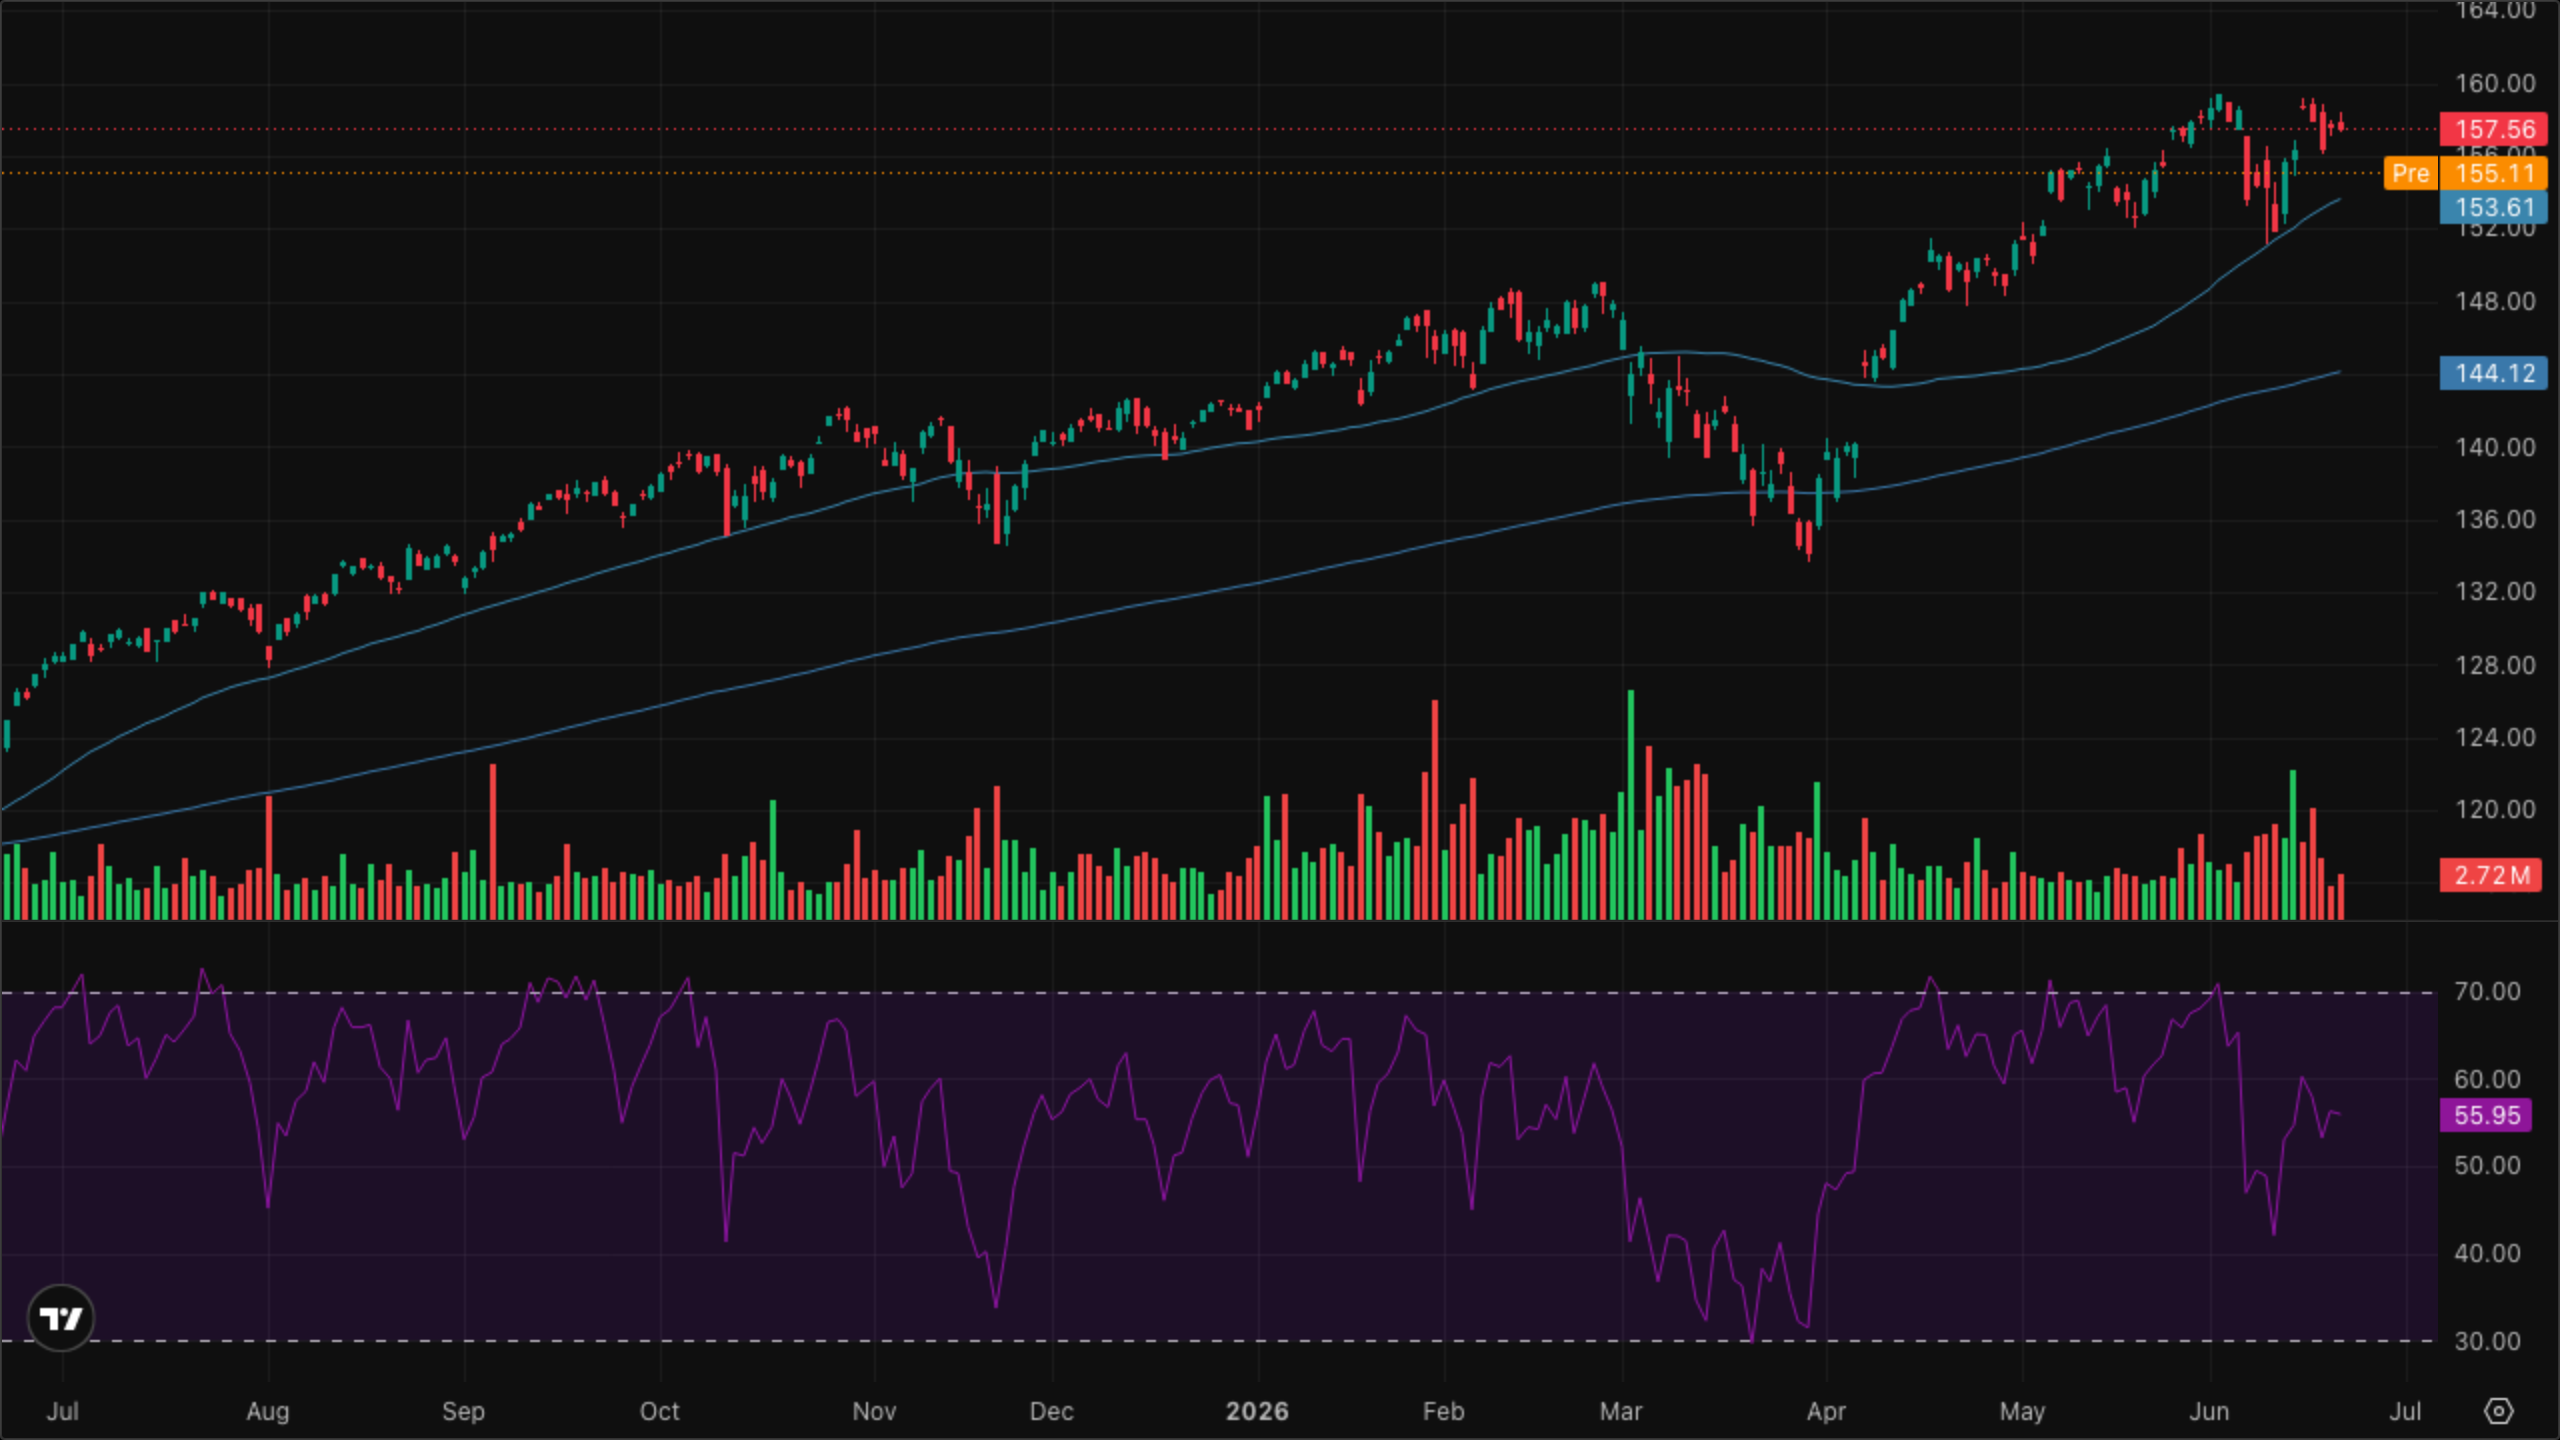Click the 160.00 price axis label
This screenshot has width=2560, height=1440.
click(2495, 83)
